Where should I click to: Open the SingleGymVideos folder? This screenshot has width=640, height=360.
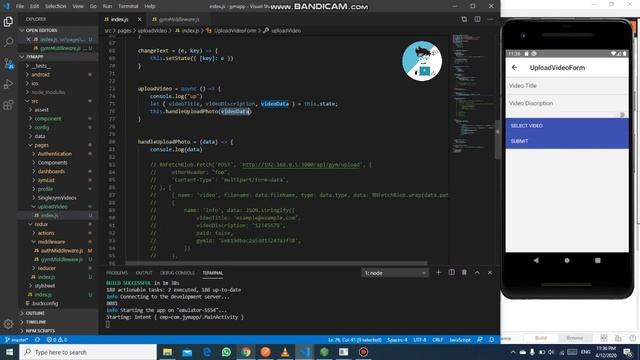[57, 198]
